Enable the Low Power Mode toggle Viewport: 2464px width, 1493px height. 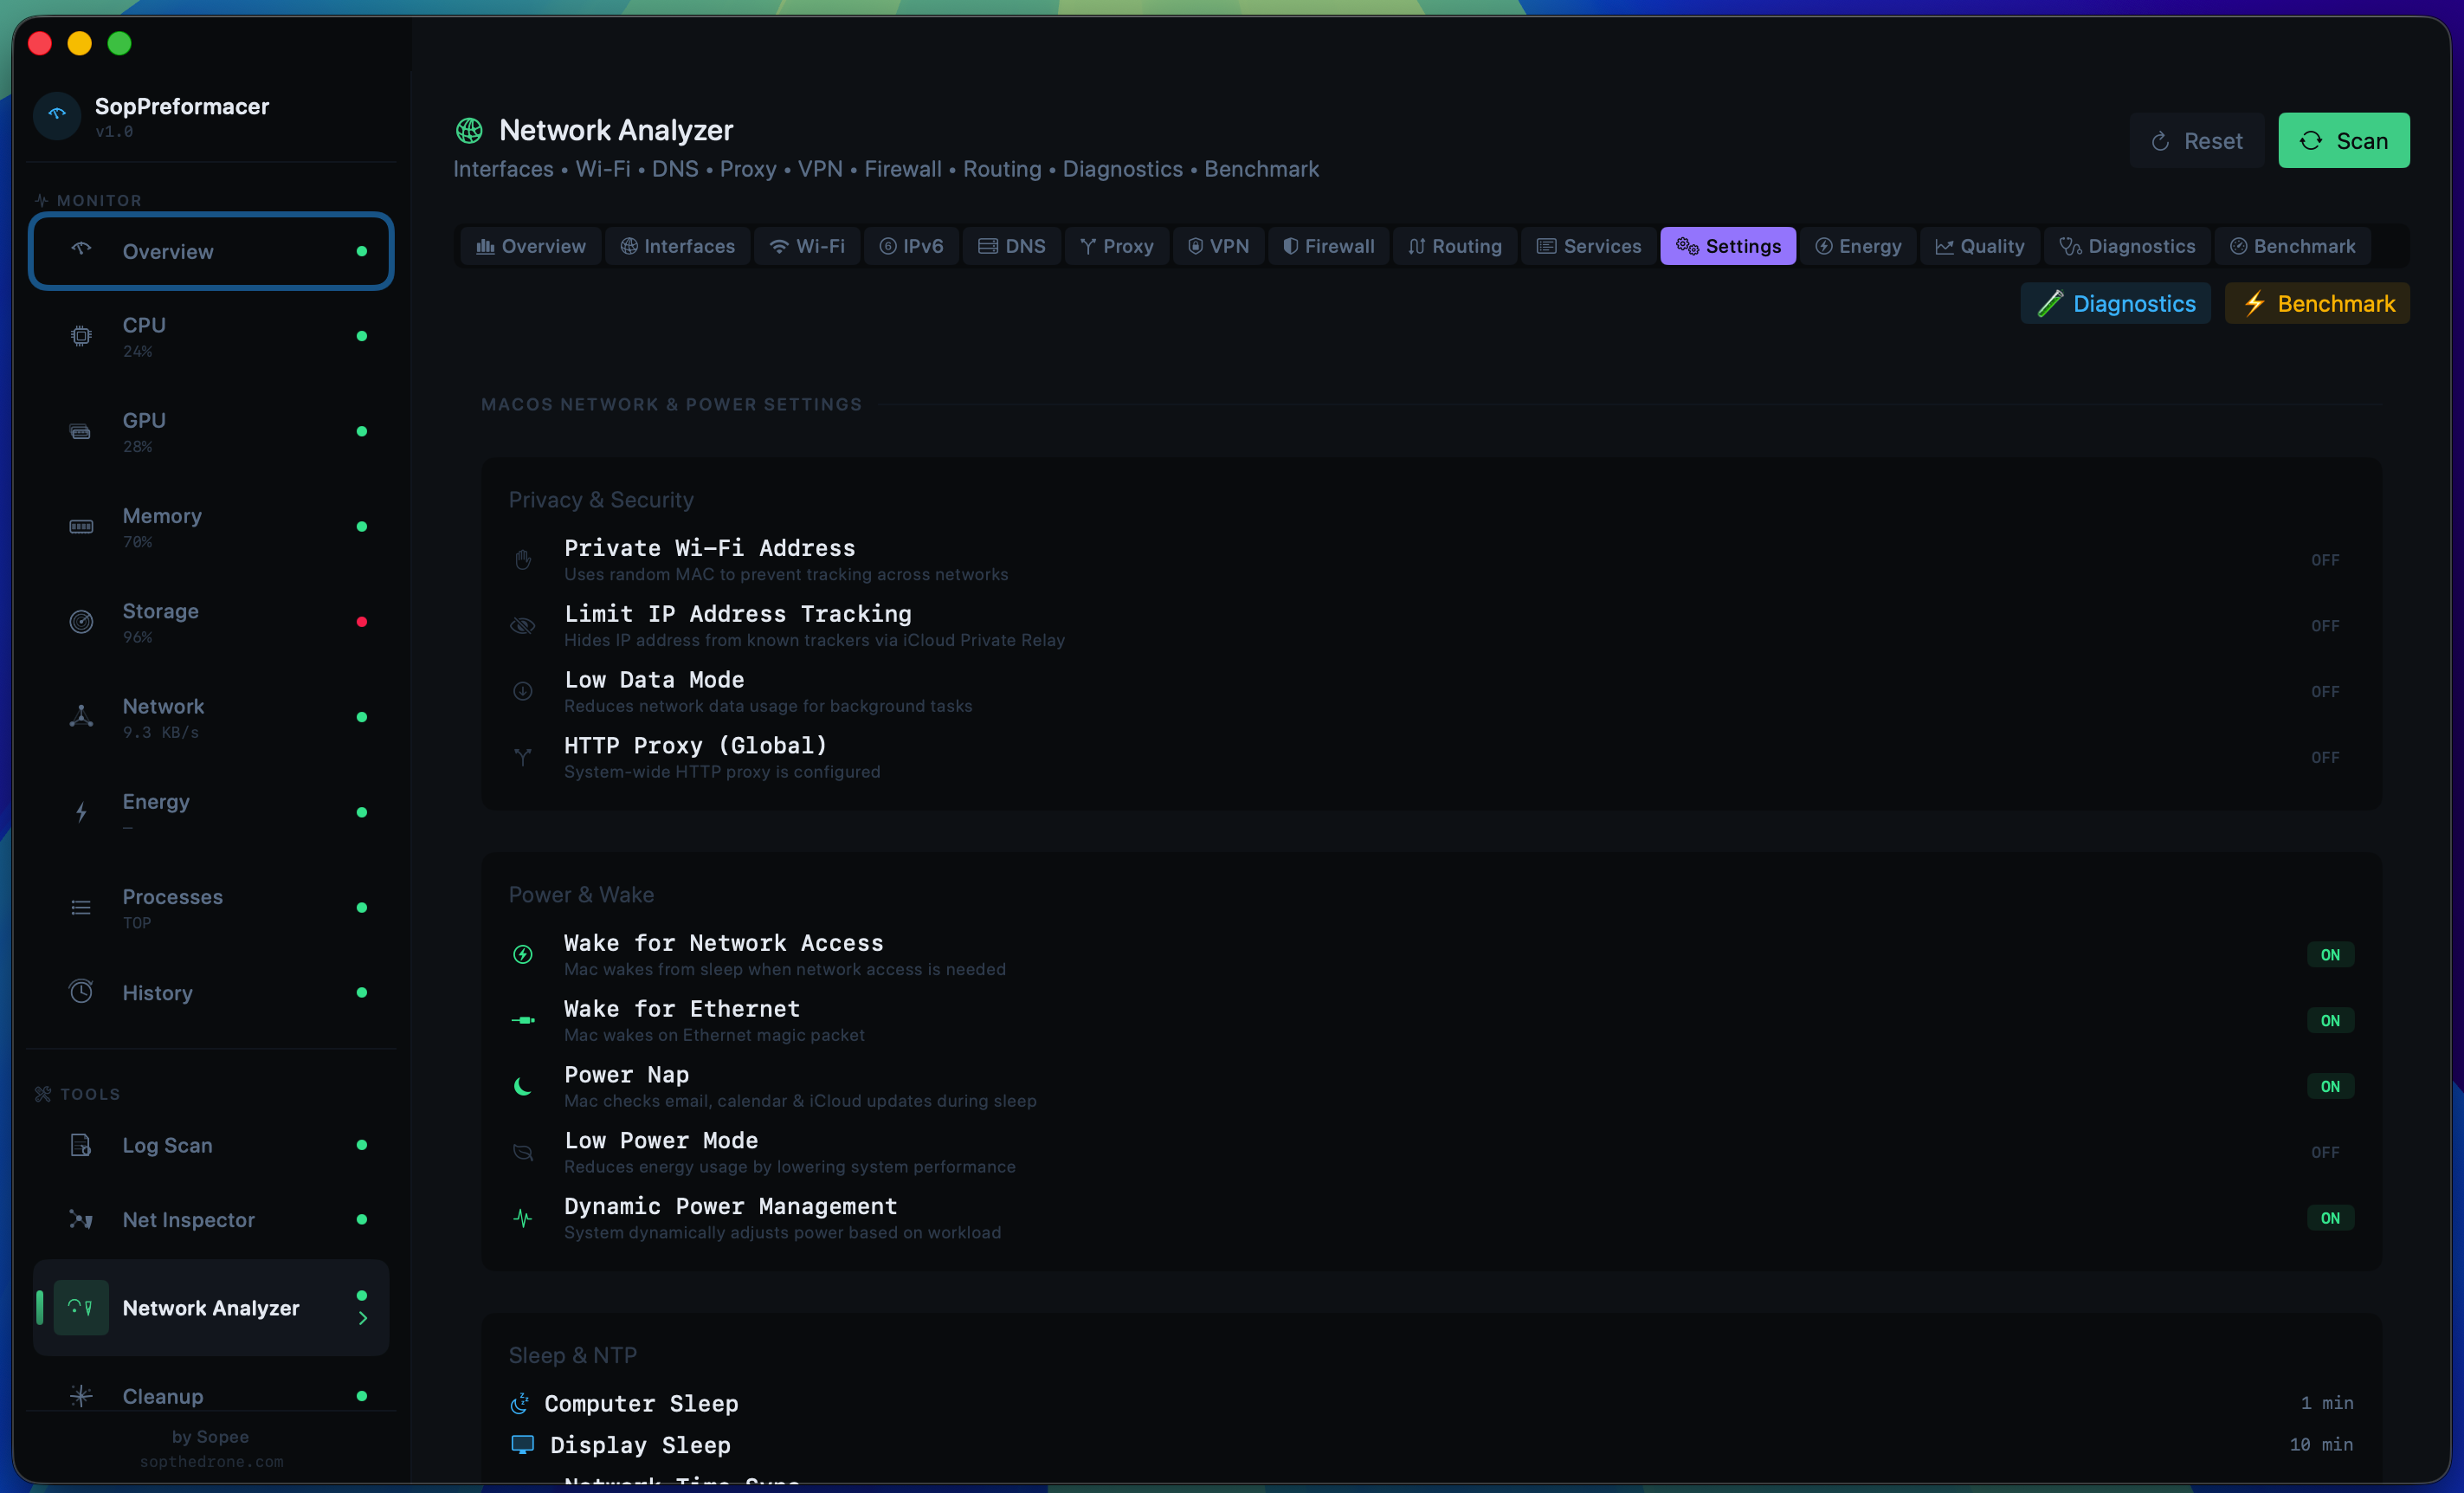[x=2326, y=1152]
